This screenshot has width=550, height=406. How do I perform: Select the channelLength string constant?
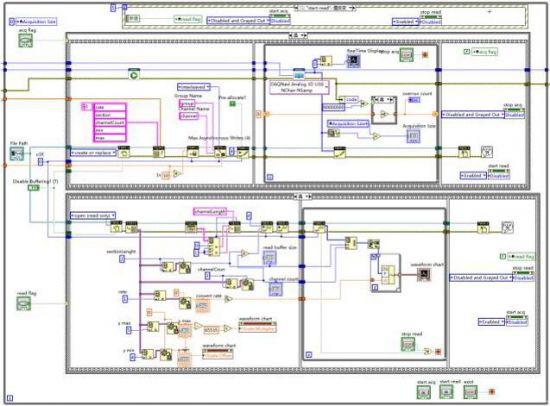click(x=210, y=212)
